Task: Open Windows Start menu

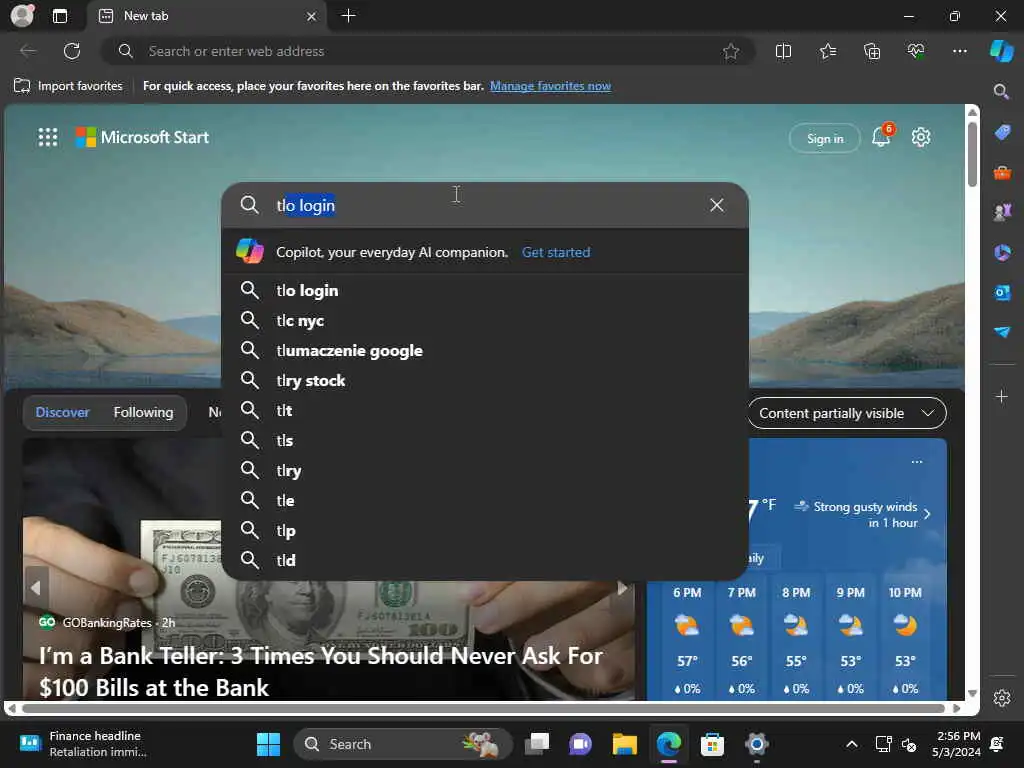Action: 268,744
